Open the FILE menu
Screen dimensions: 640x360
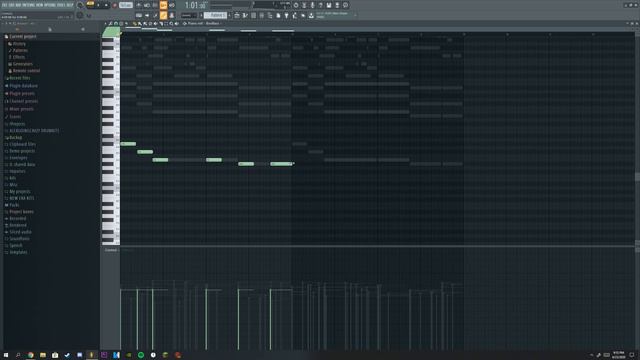4,5
